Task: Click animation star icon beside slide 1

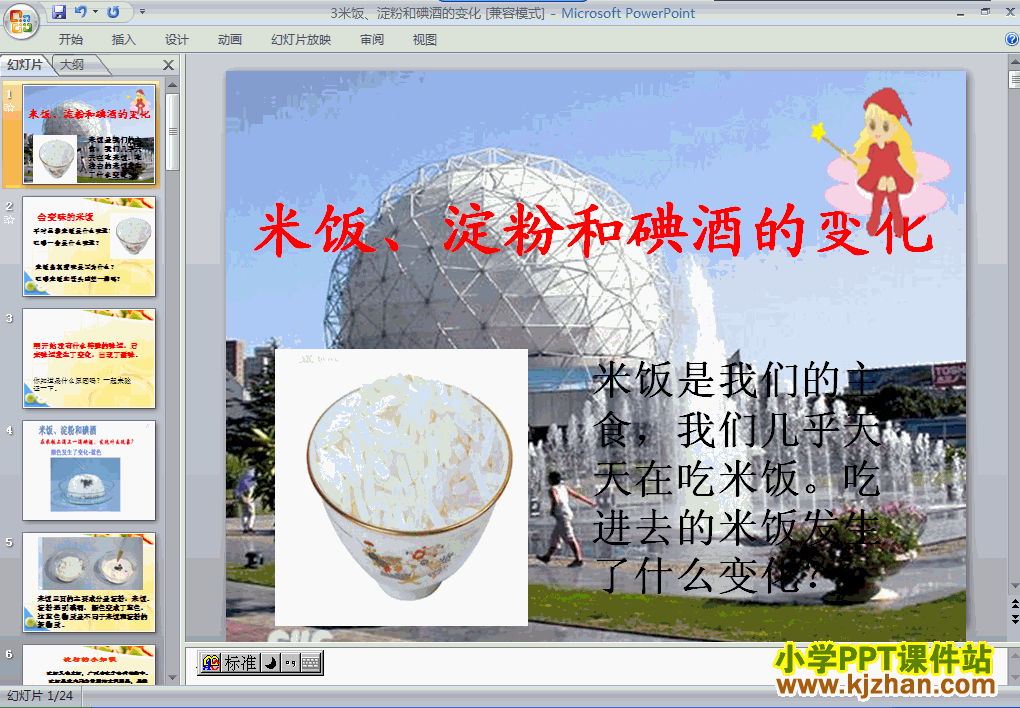Action: [9, 108]
